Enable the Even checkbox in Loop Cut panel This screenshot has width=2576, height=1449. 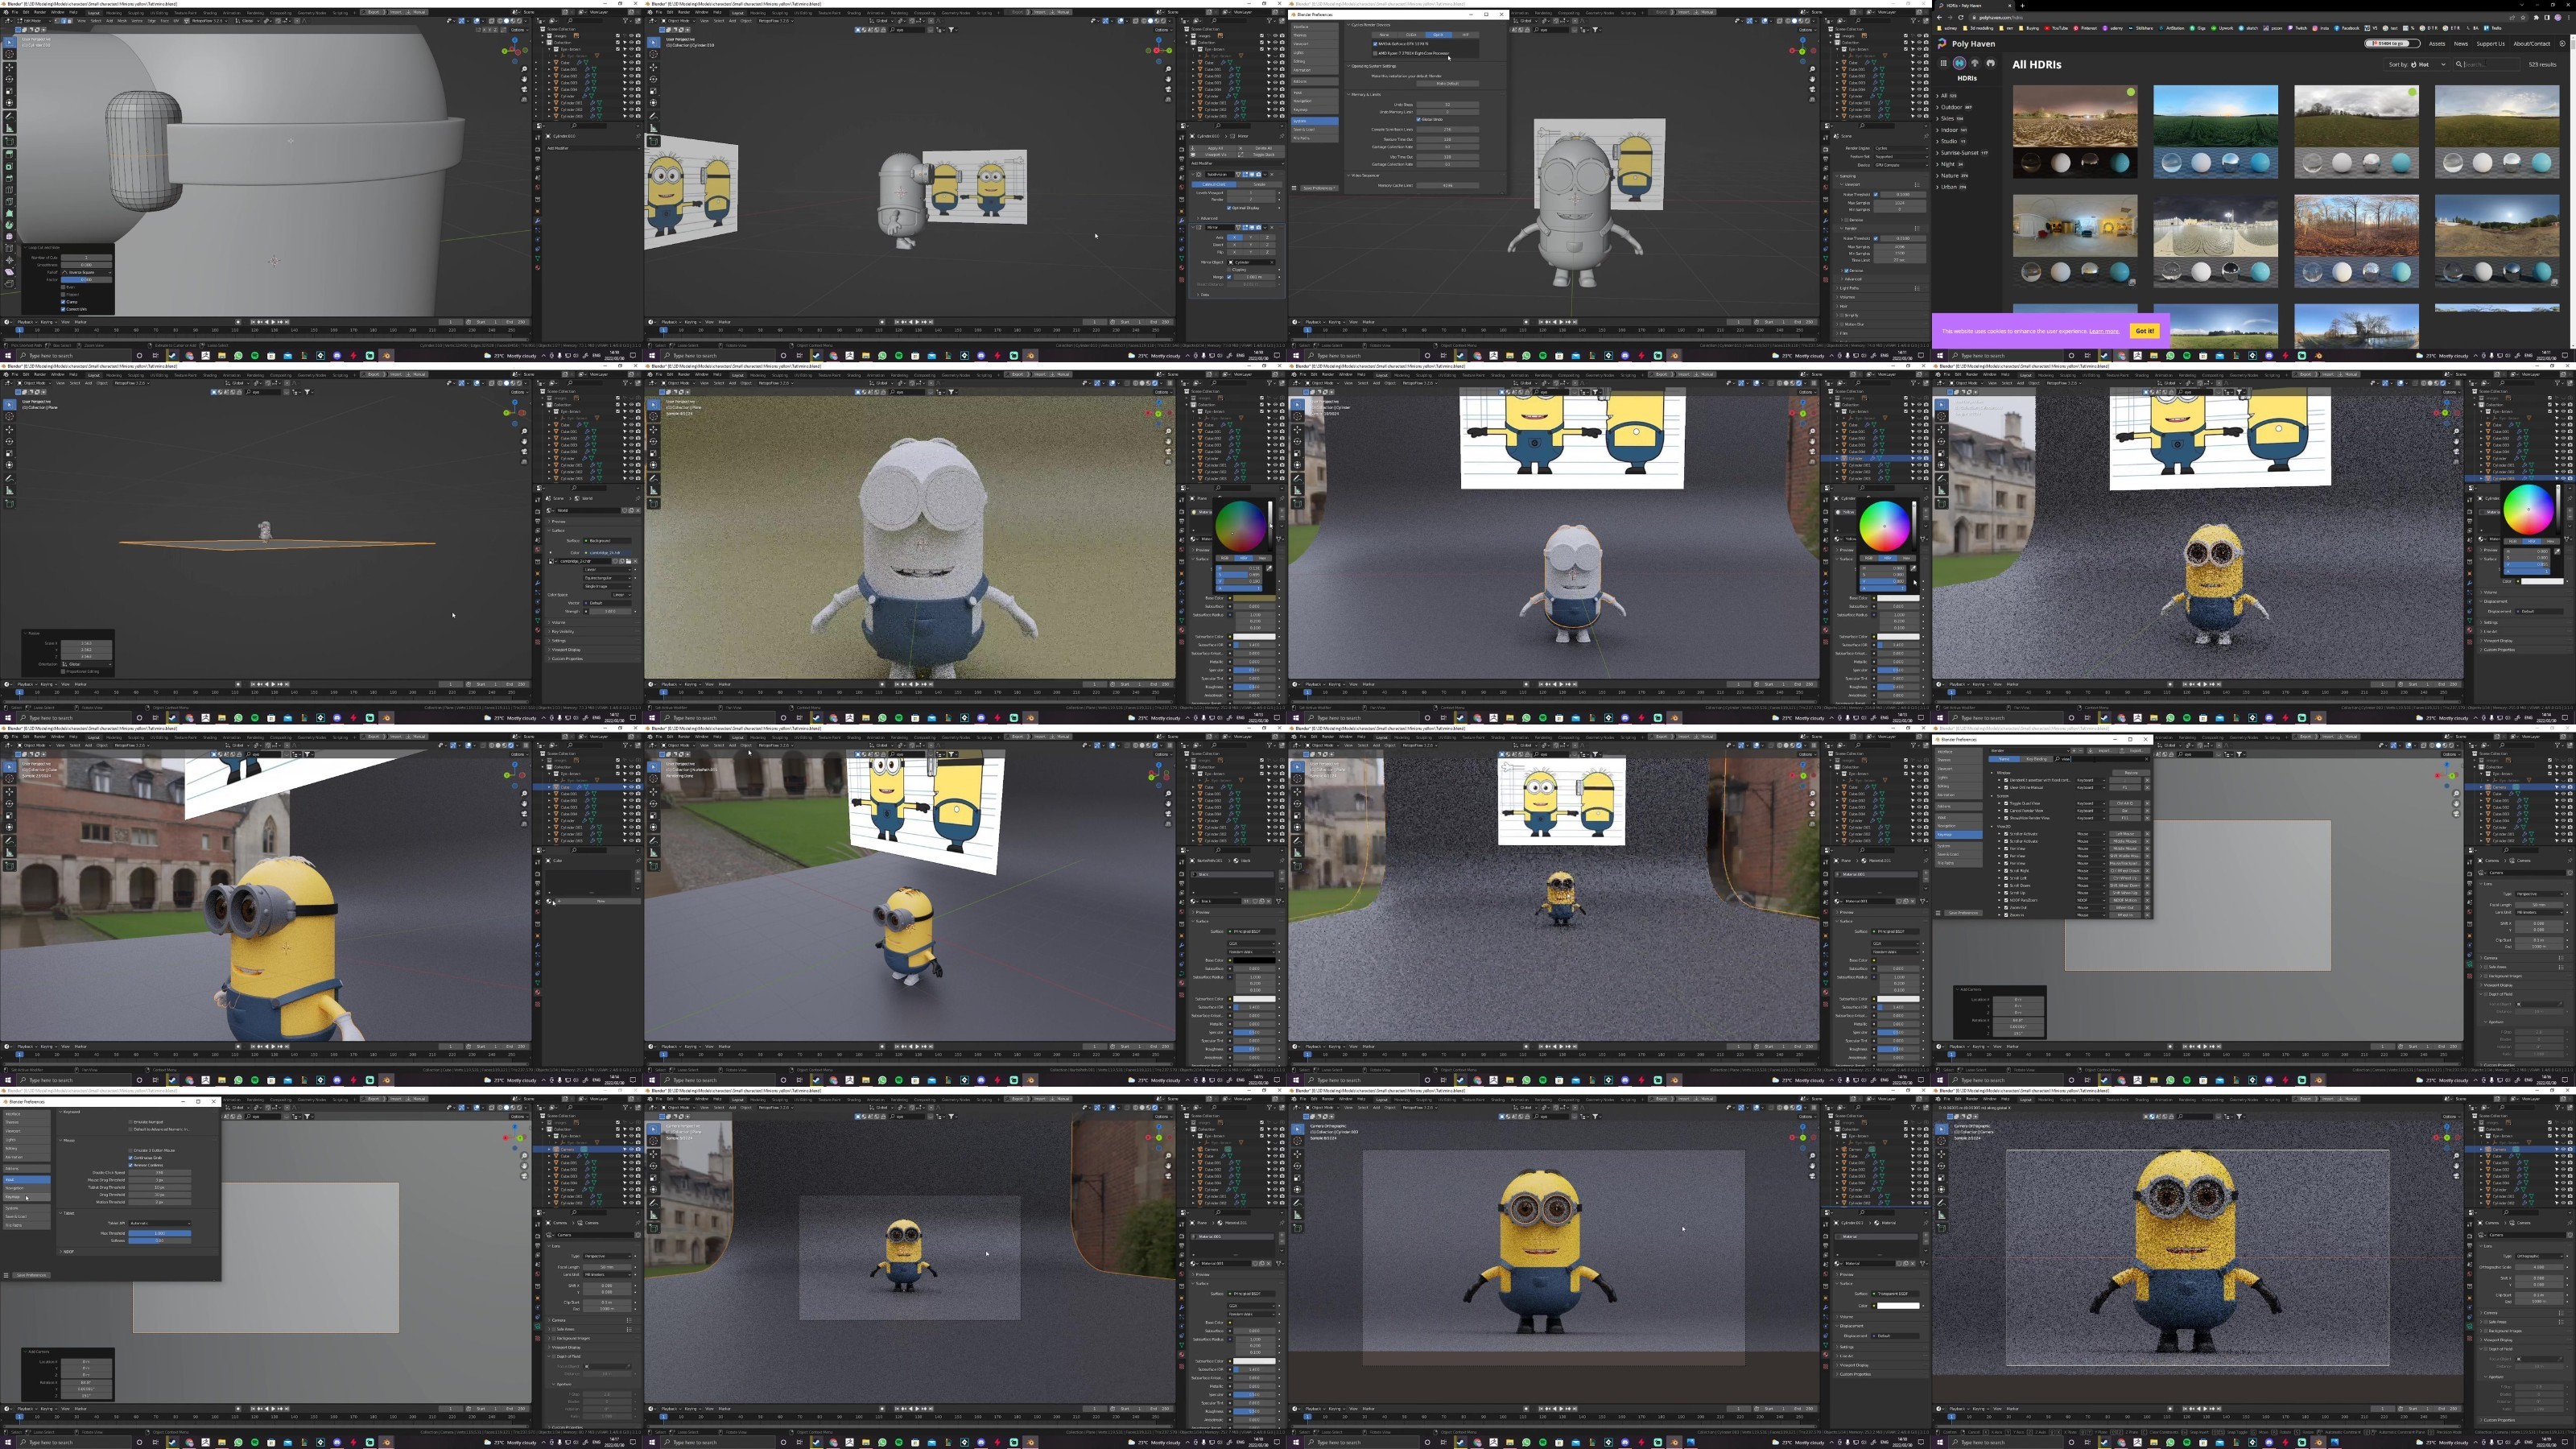tap(63, 287)
